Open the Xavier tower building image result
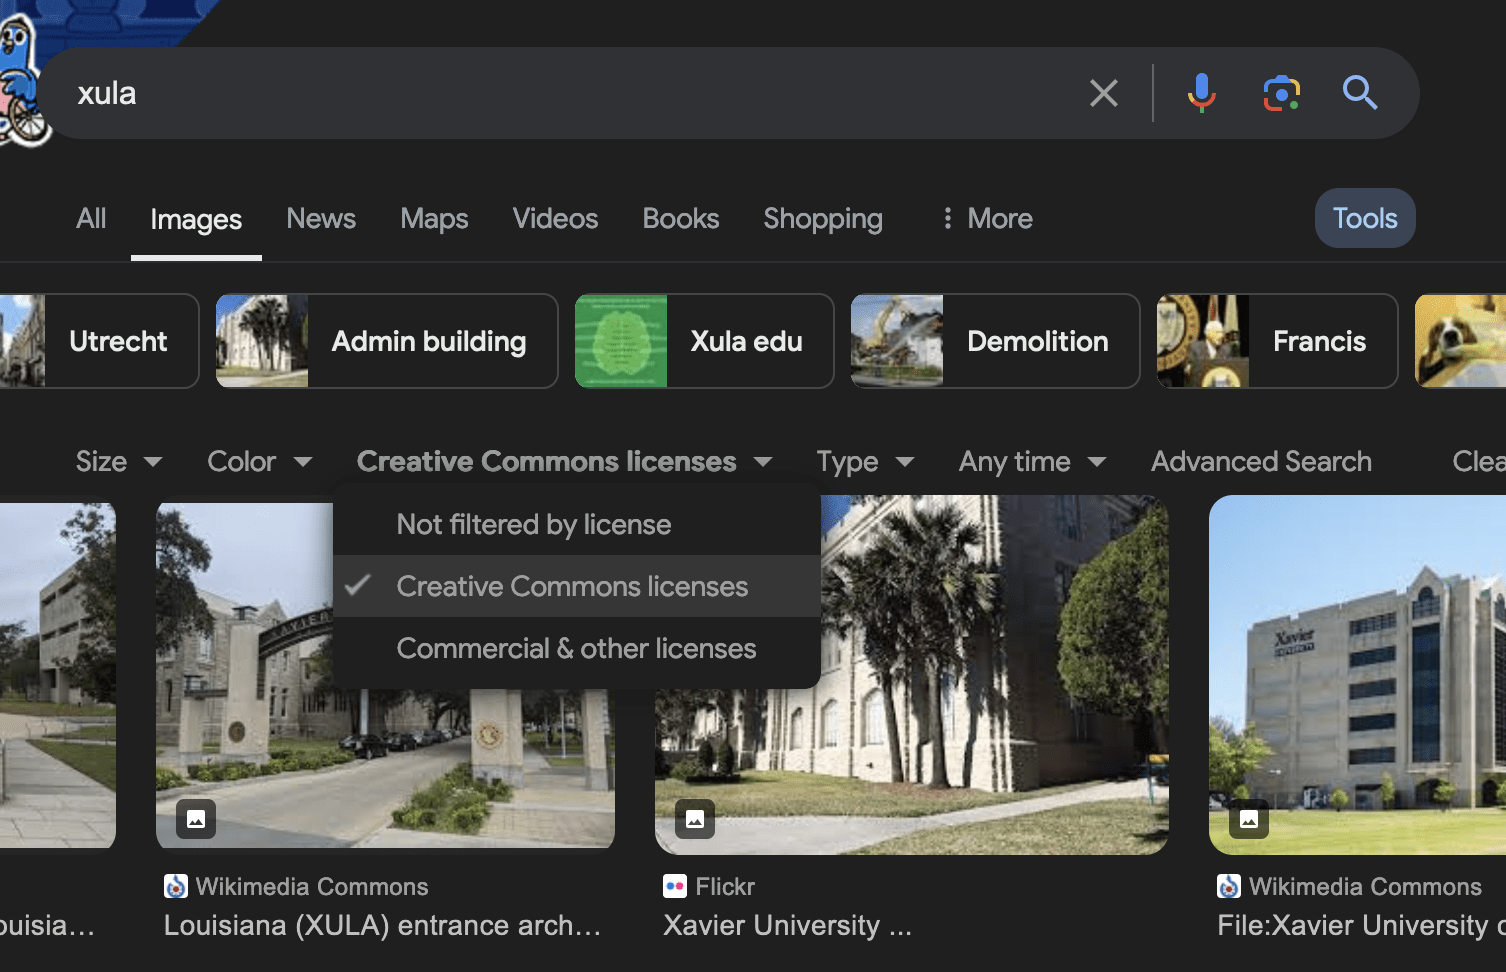The width and height of the screenshot is (1506, 972). [1357, 675]
